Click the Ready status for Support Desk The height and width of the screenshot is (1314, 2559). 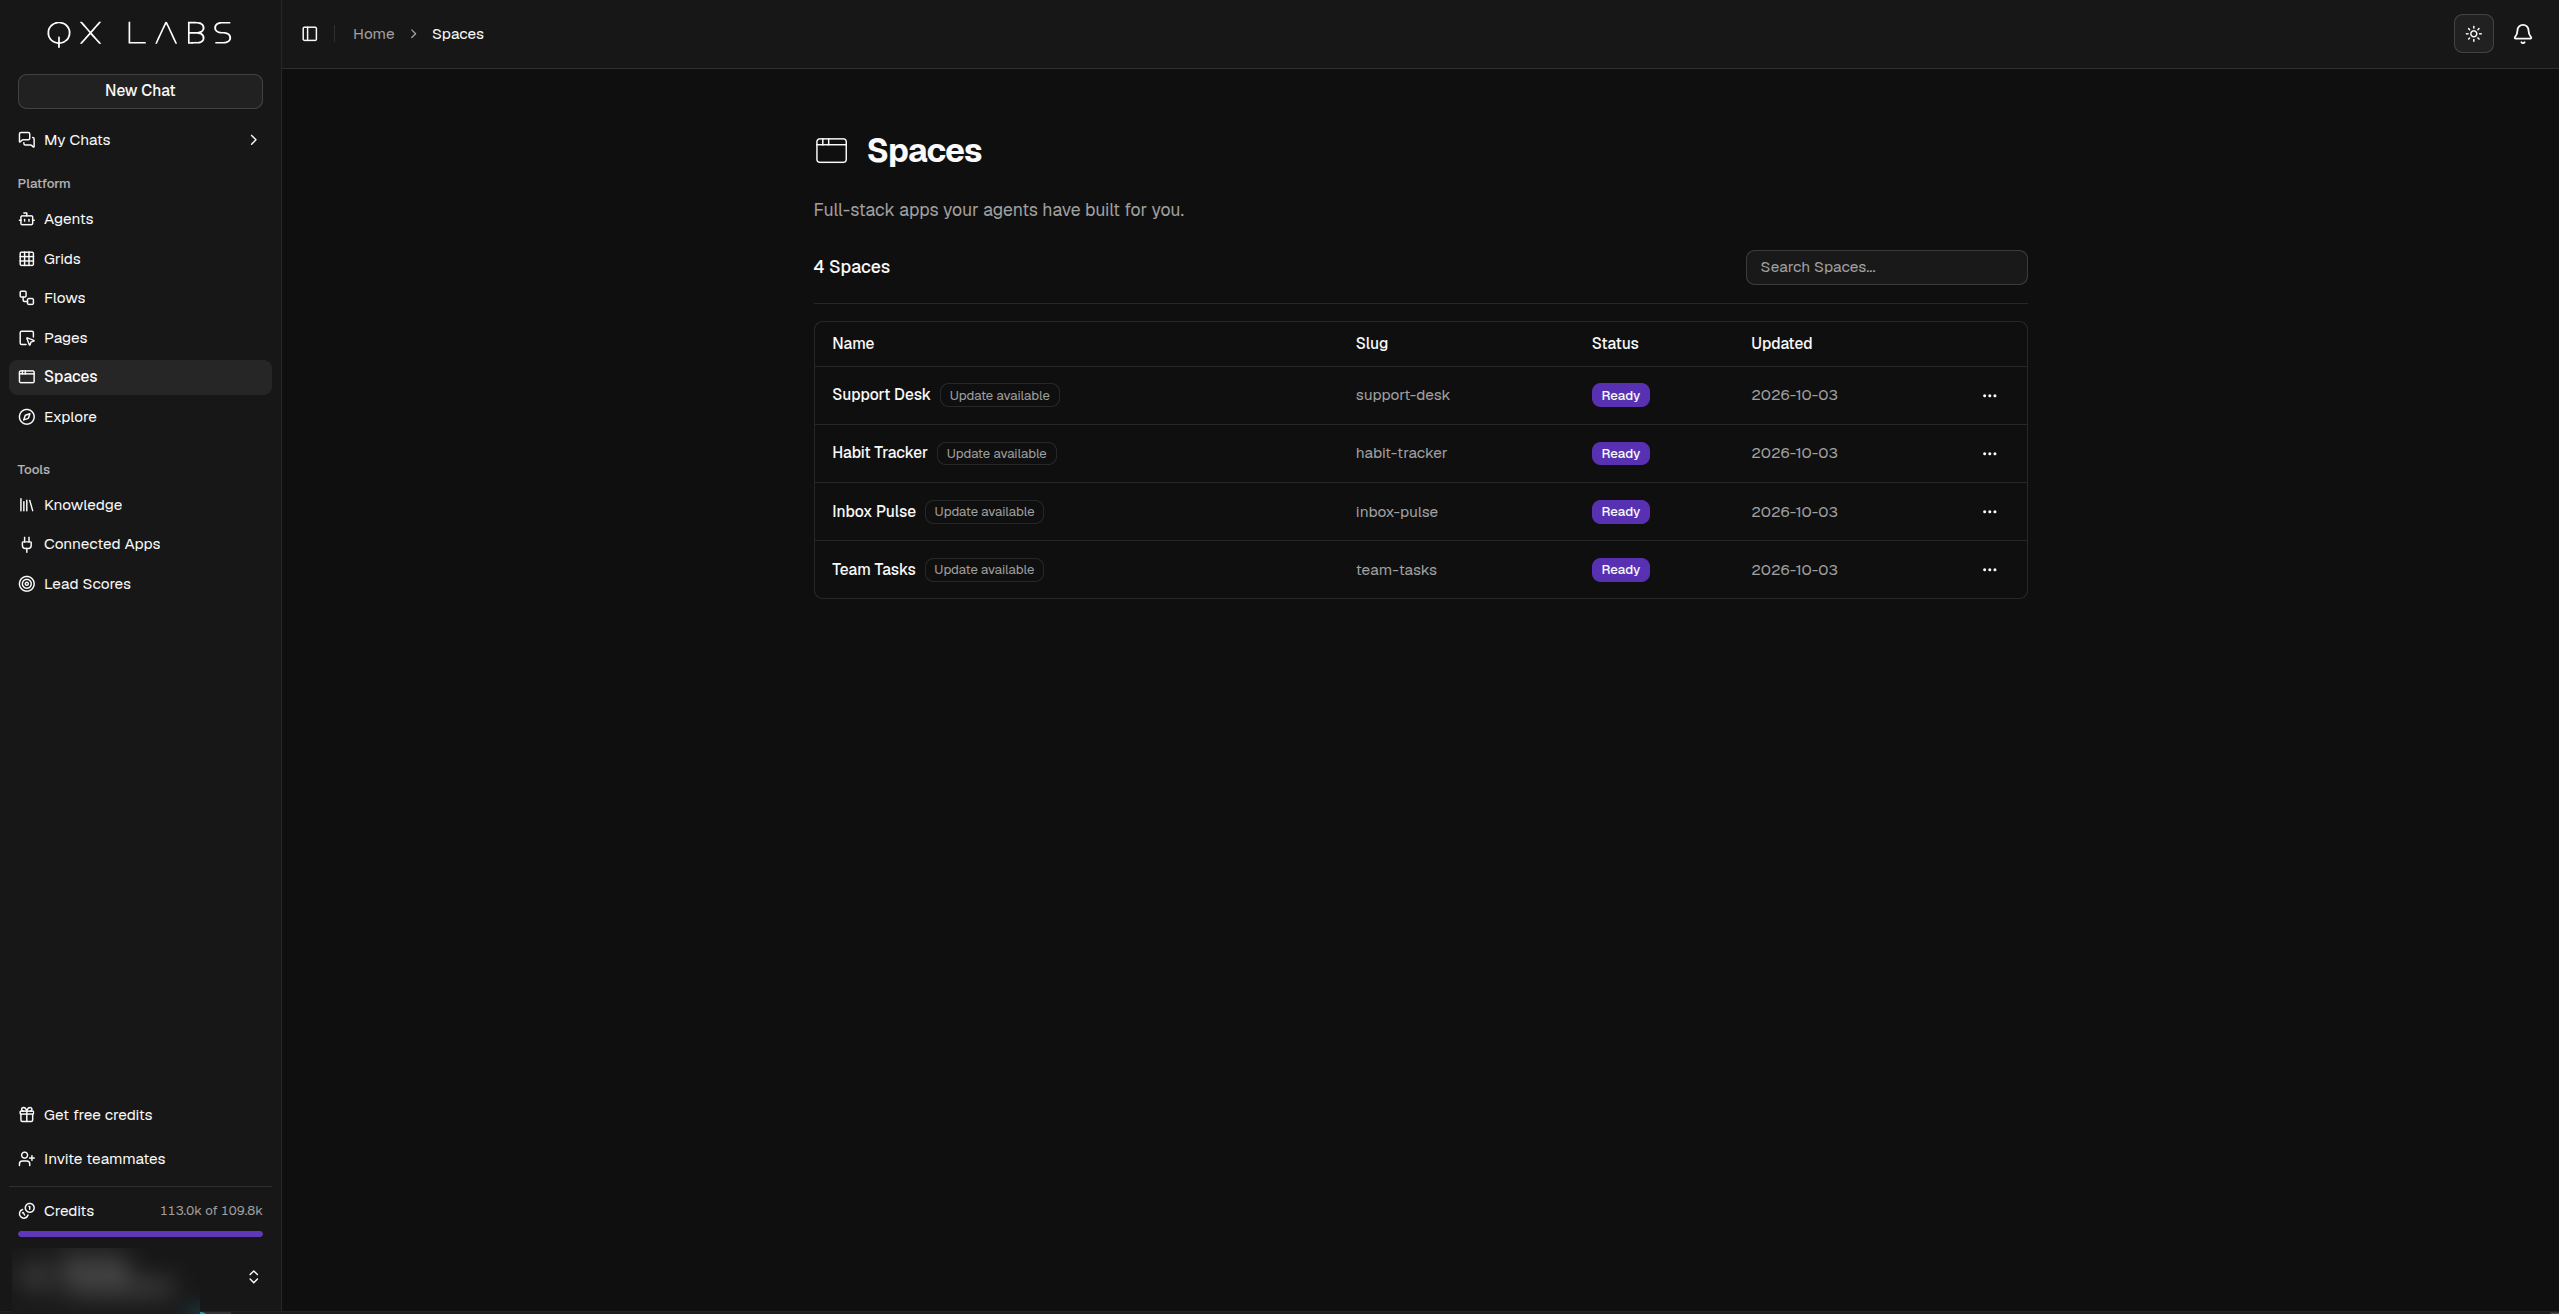coord(1620,395)
